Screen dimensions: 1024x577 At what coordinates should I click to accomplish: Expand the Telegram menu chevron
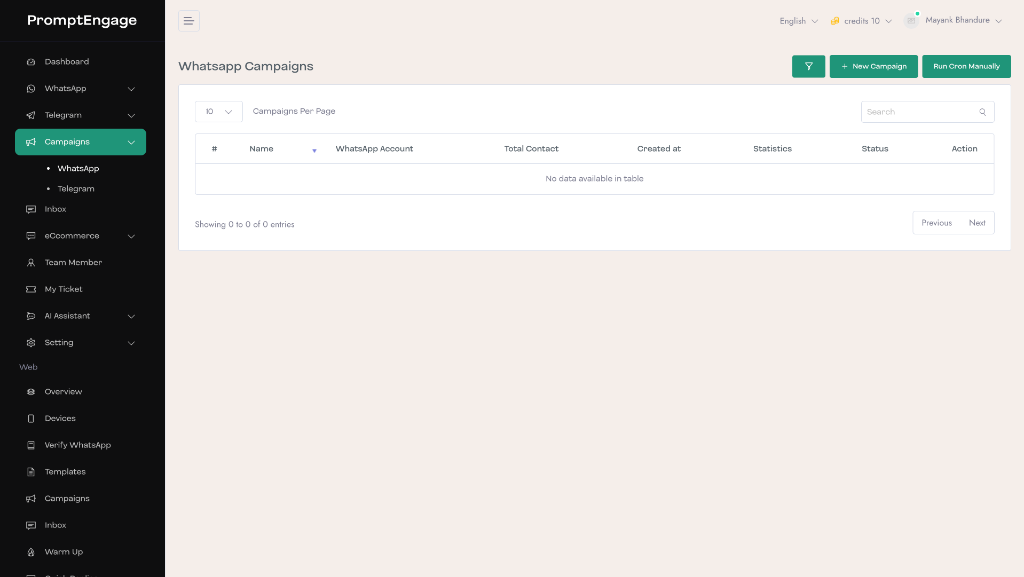tap(131, 116)
